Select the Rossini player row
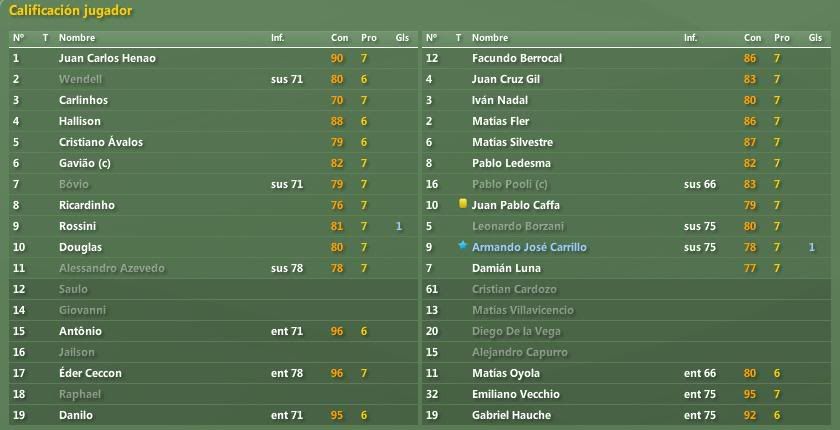 pos(213,227)
